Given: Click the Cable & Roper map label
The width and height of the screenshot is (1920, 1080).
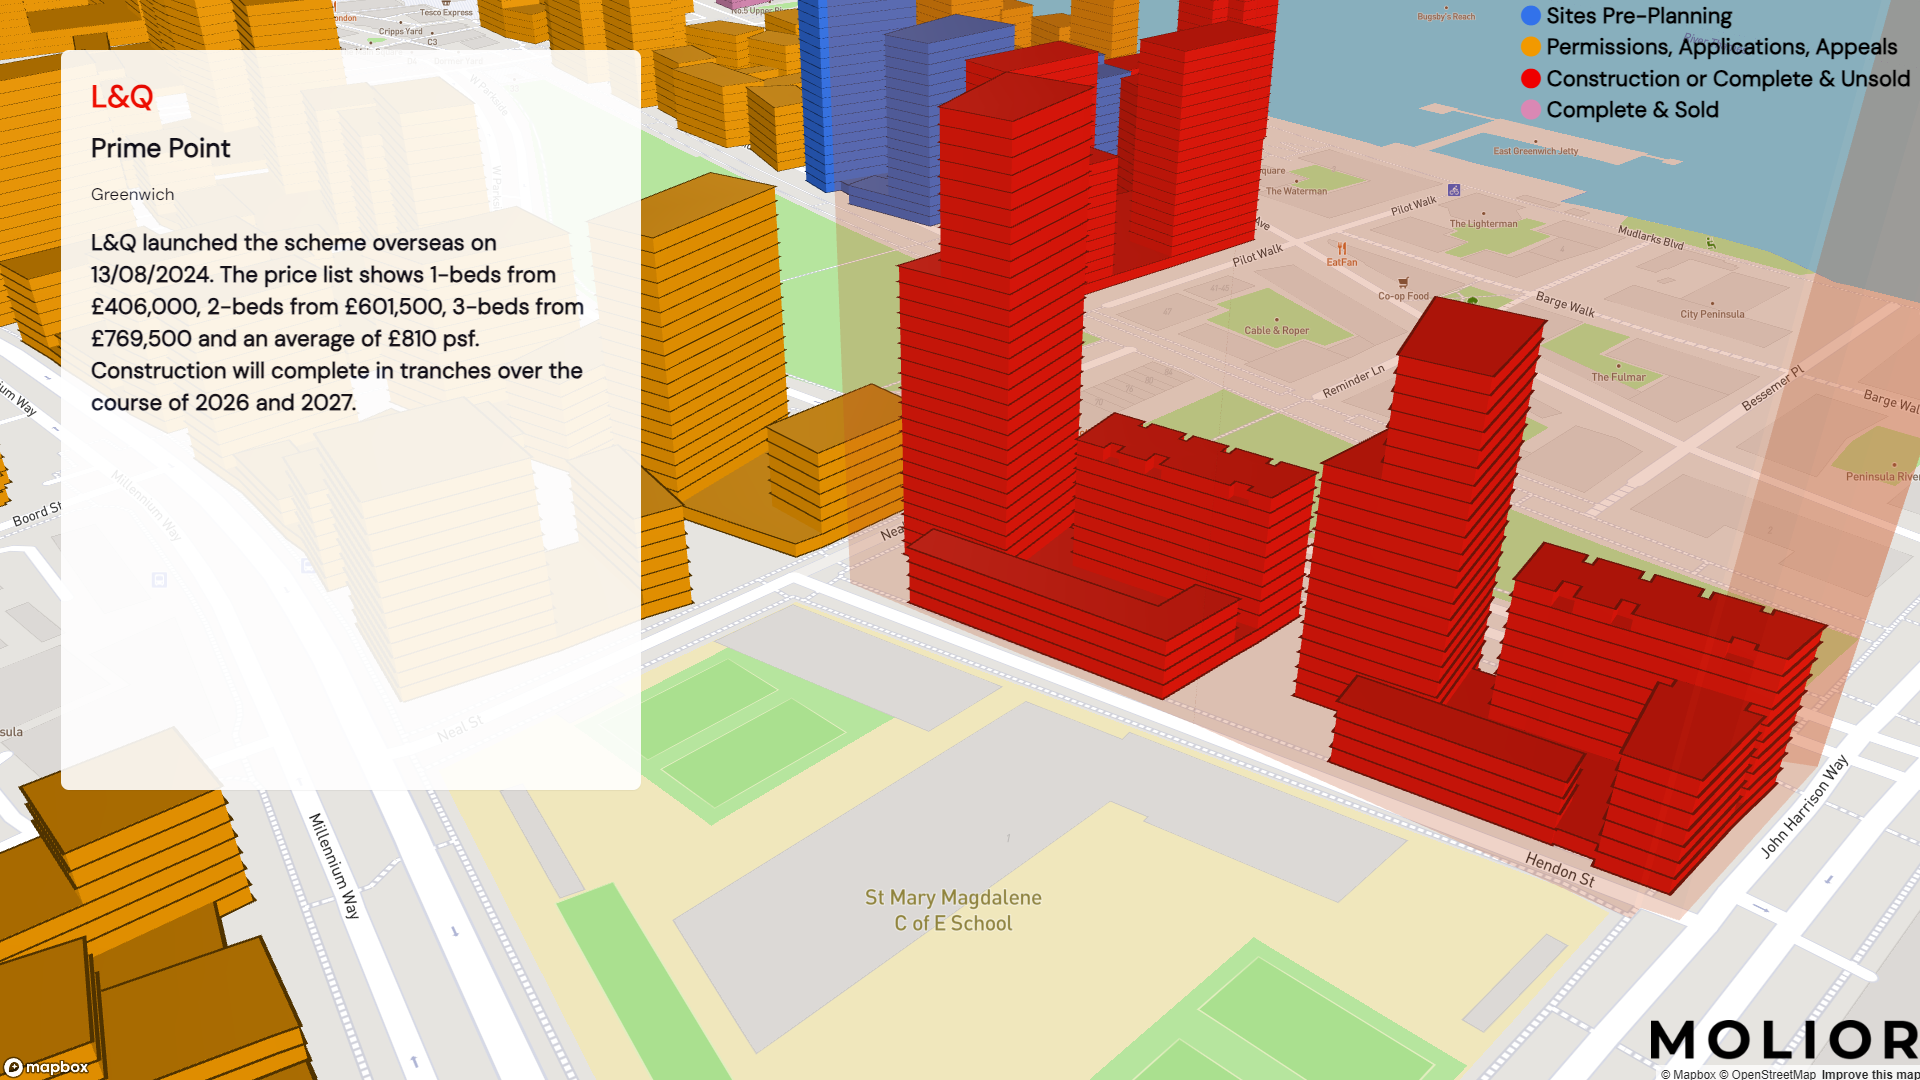Looking at the screenshot, I should tap(1276, 331).
